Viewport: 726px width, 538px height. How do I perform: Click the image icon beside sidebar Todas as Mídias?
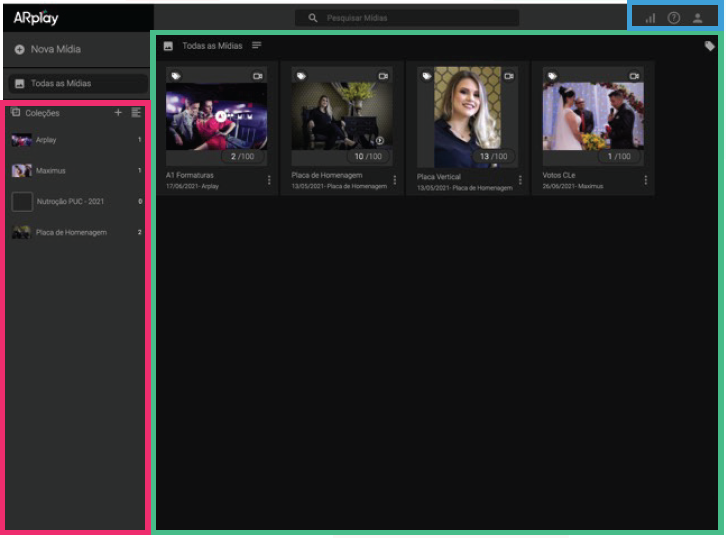(x=19, y=84)
